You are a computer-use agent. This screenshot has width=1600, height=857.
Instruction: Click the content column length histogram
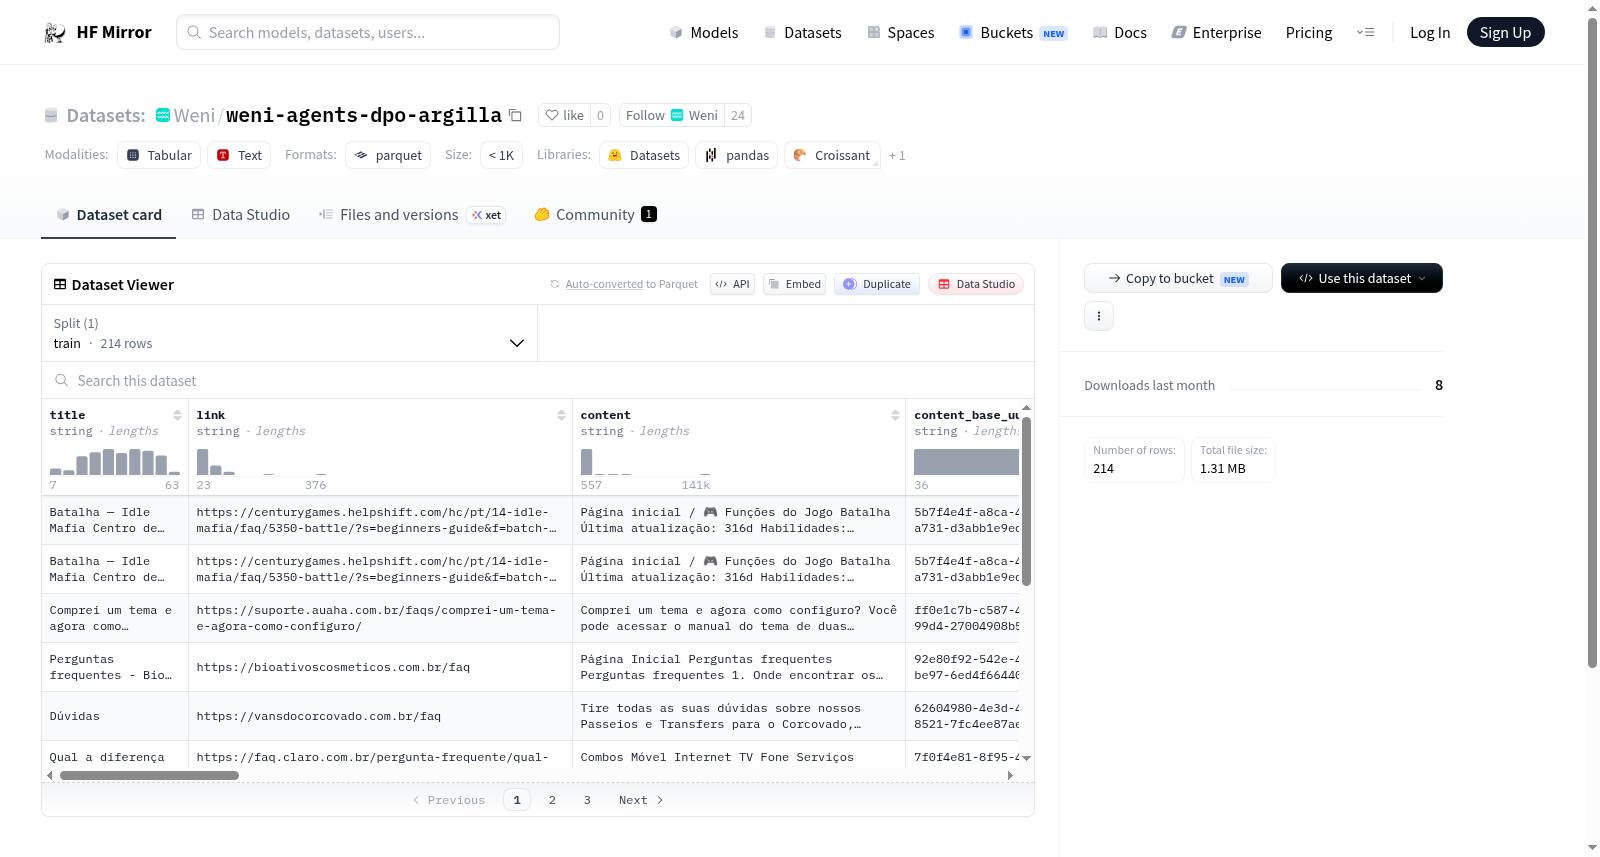(x=646, y=461)
